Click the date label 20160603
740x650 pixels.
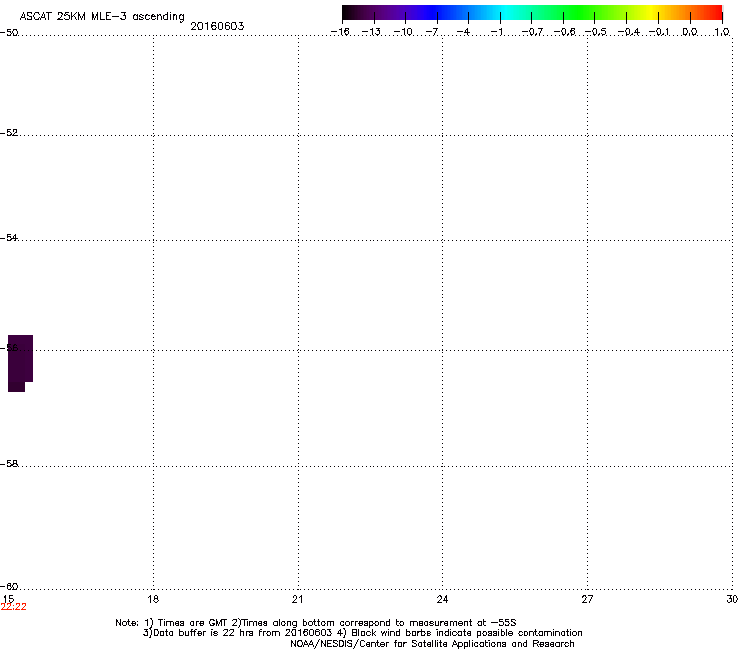pos(217,26)
